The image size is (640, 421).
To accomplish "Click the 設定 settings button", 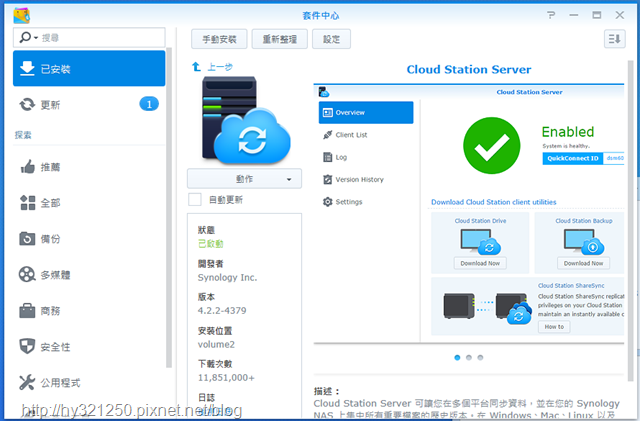I will click(x=331, y=39).
